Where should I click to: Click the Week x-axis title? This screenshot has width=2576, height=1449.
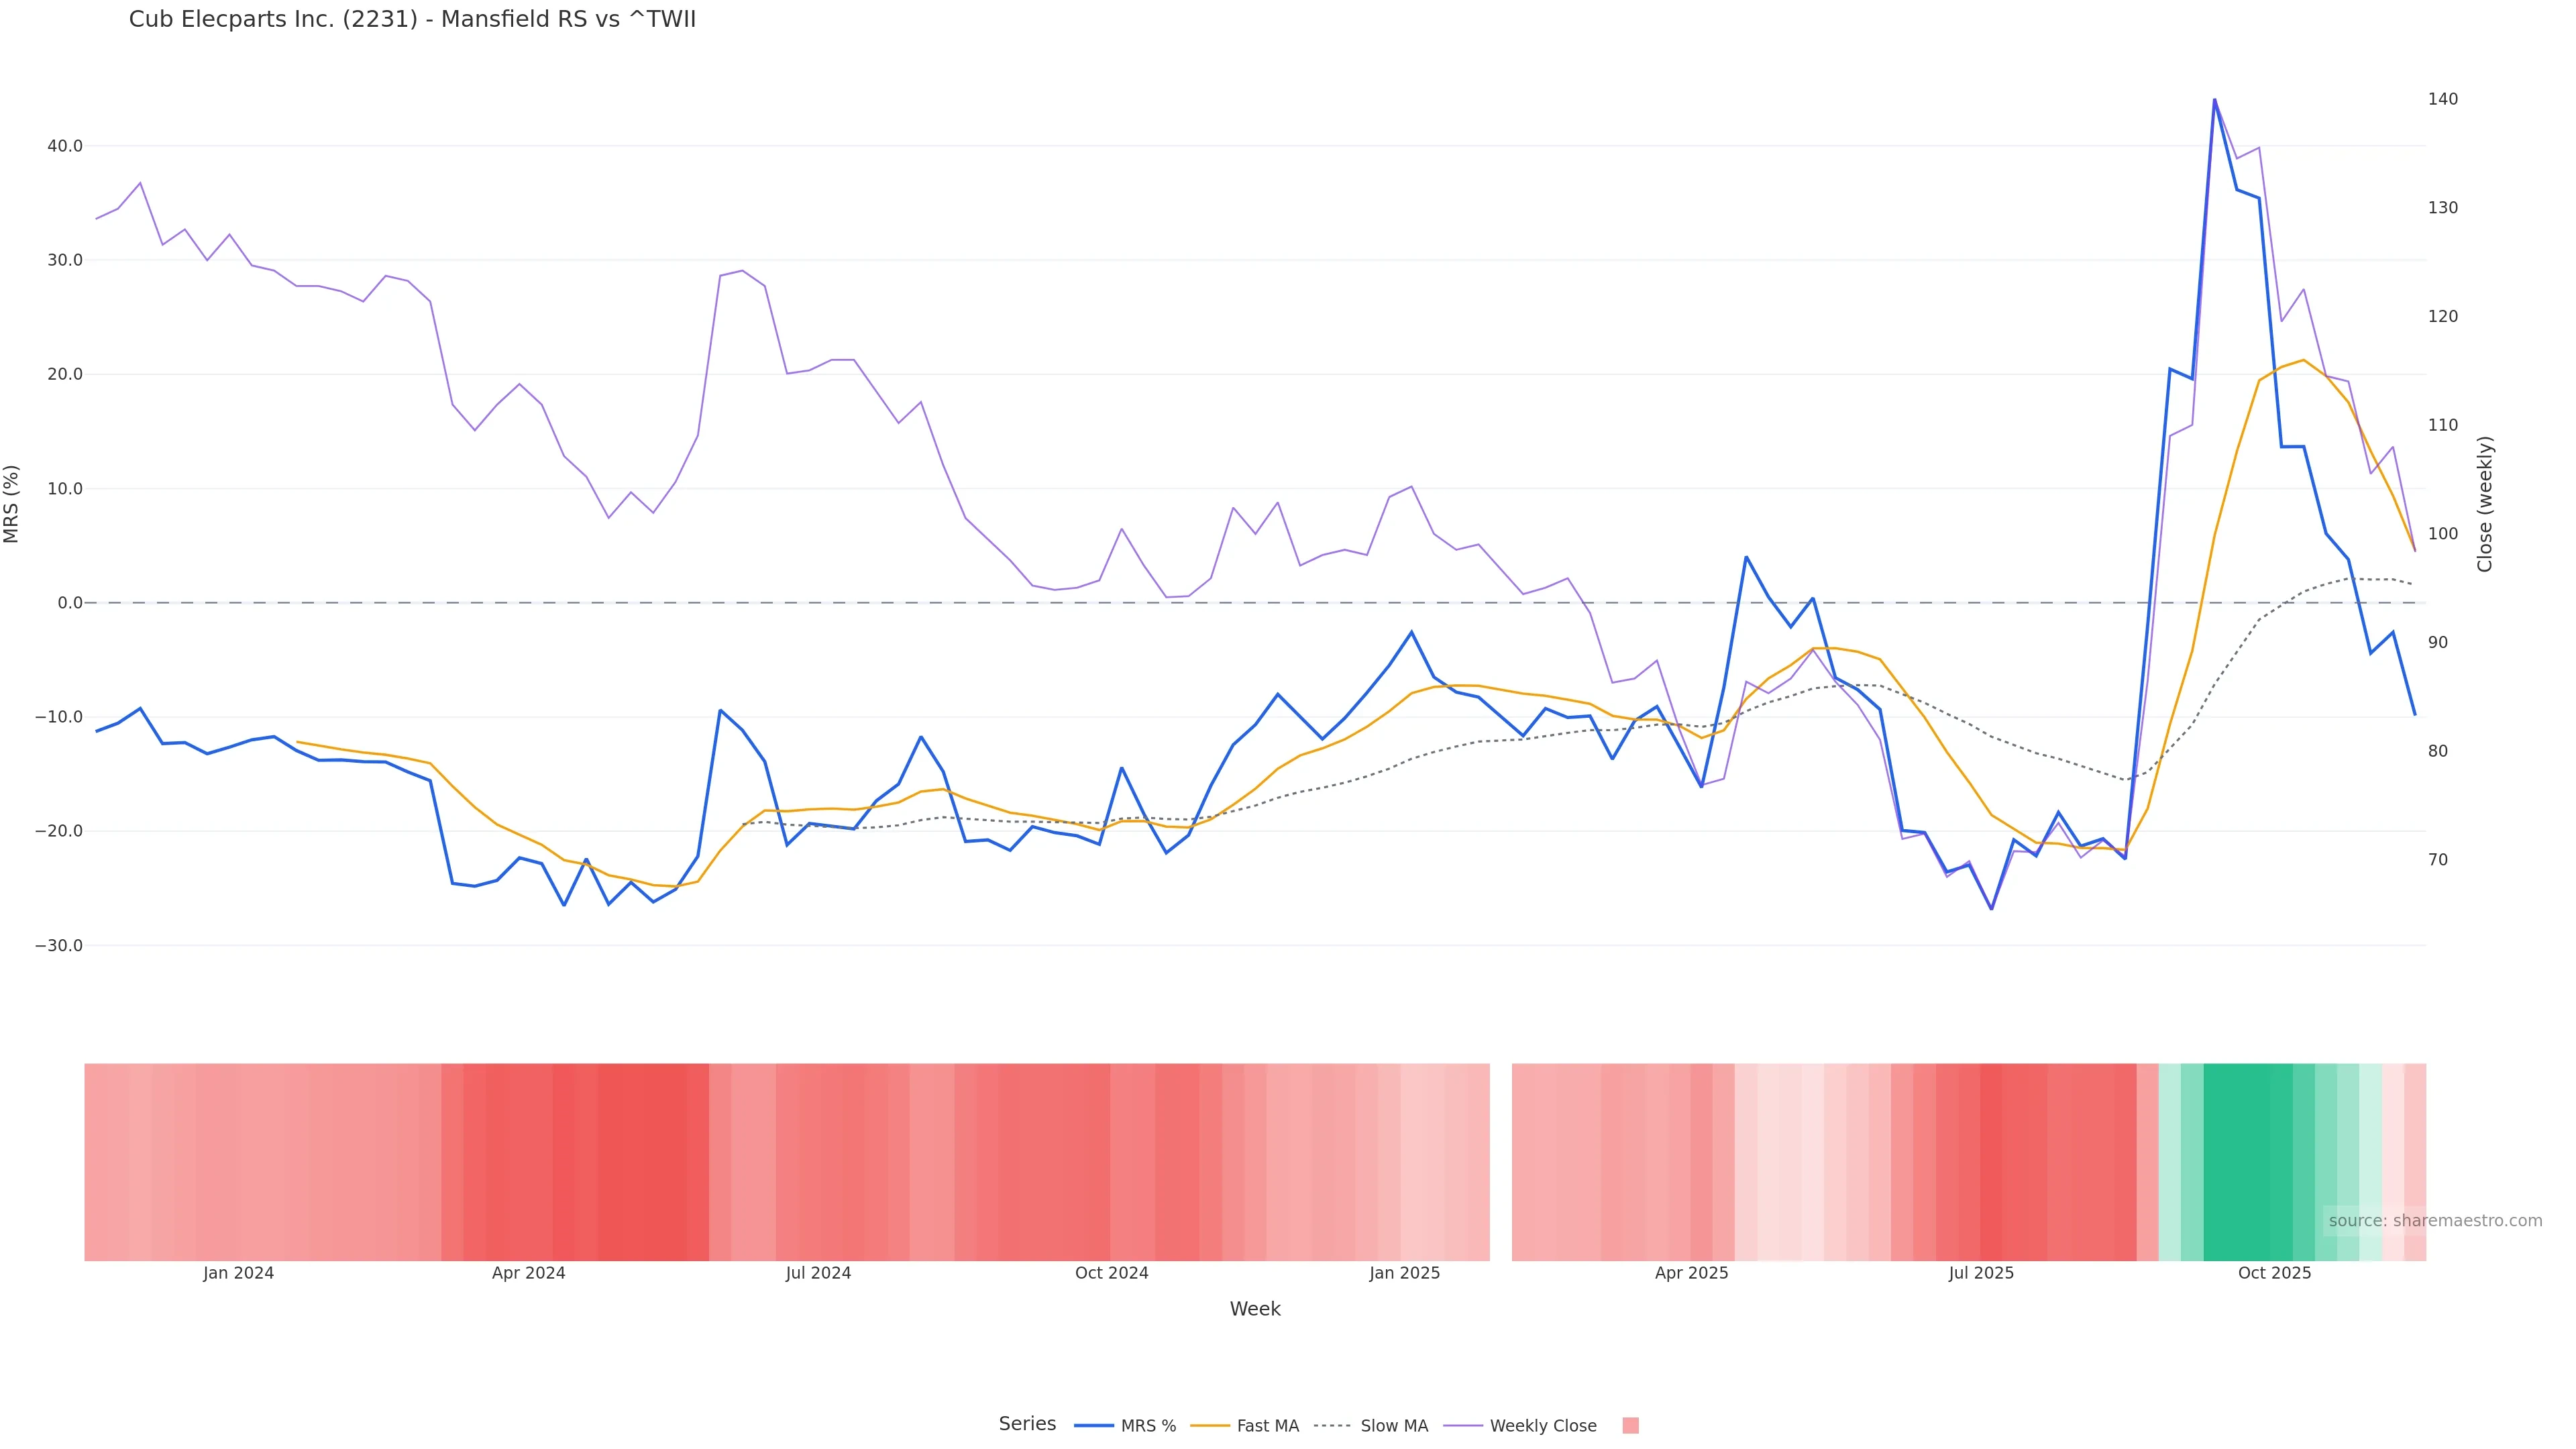point(1255,1309)
